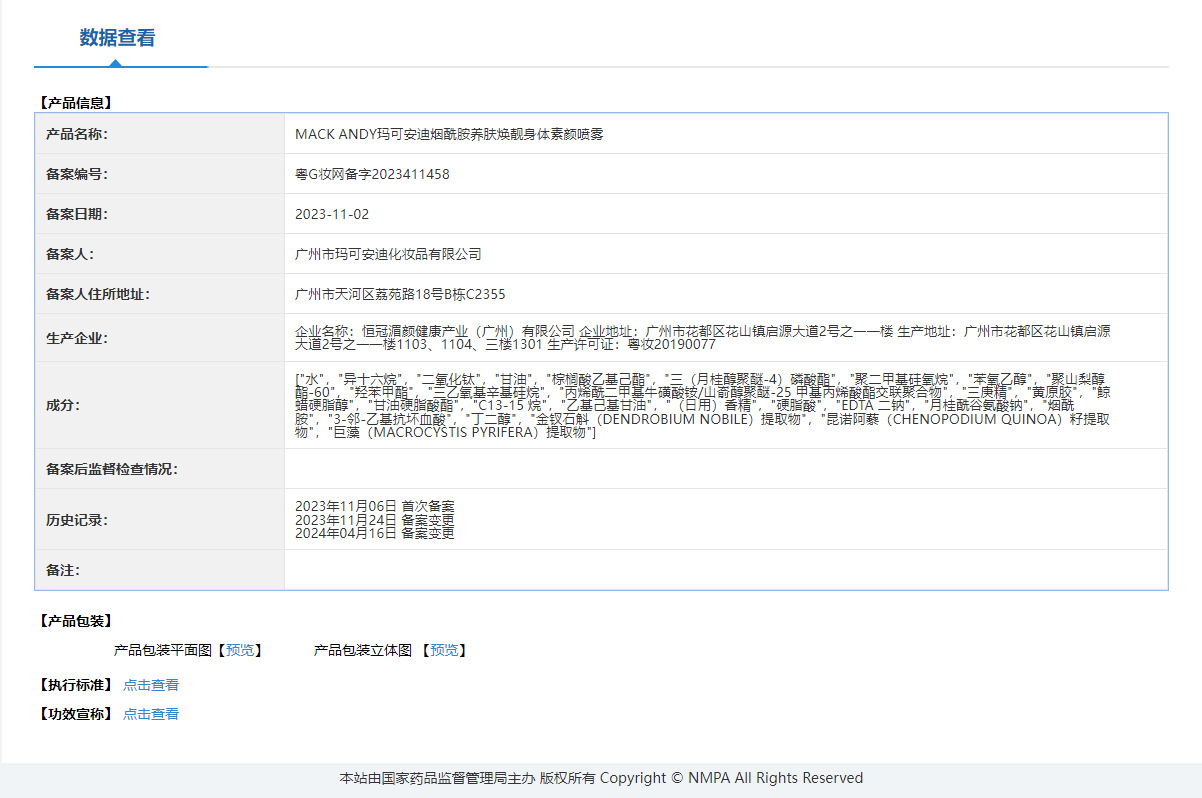Click the 成分 row label

[63, 405]
